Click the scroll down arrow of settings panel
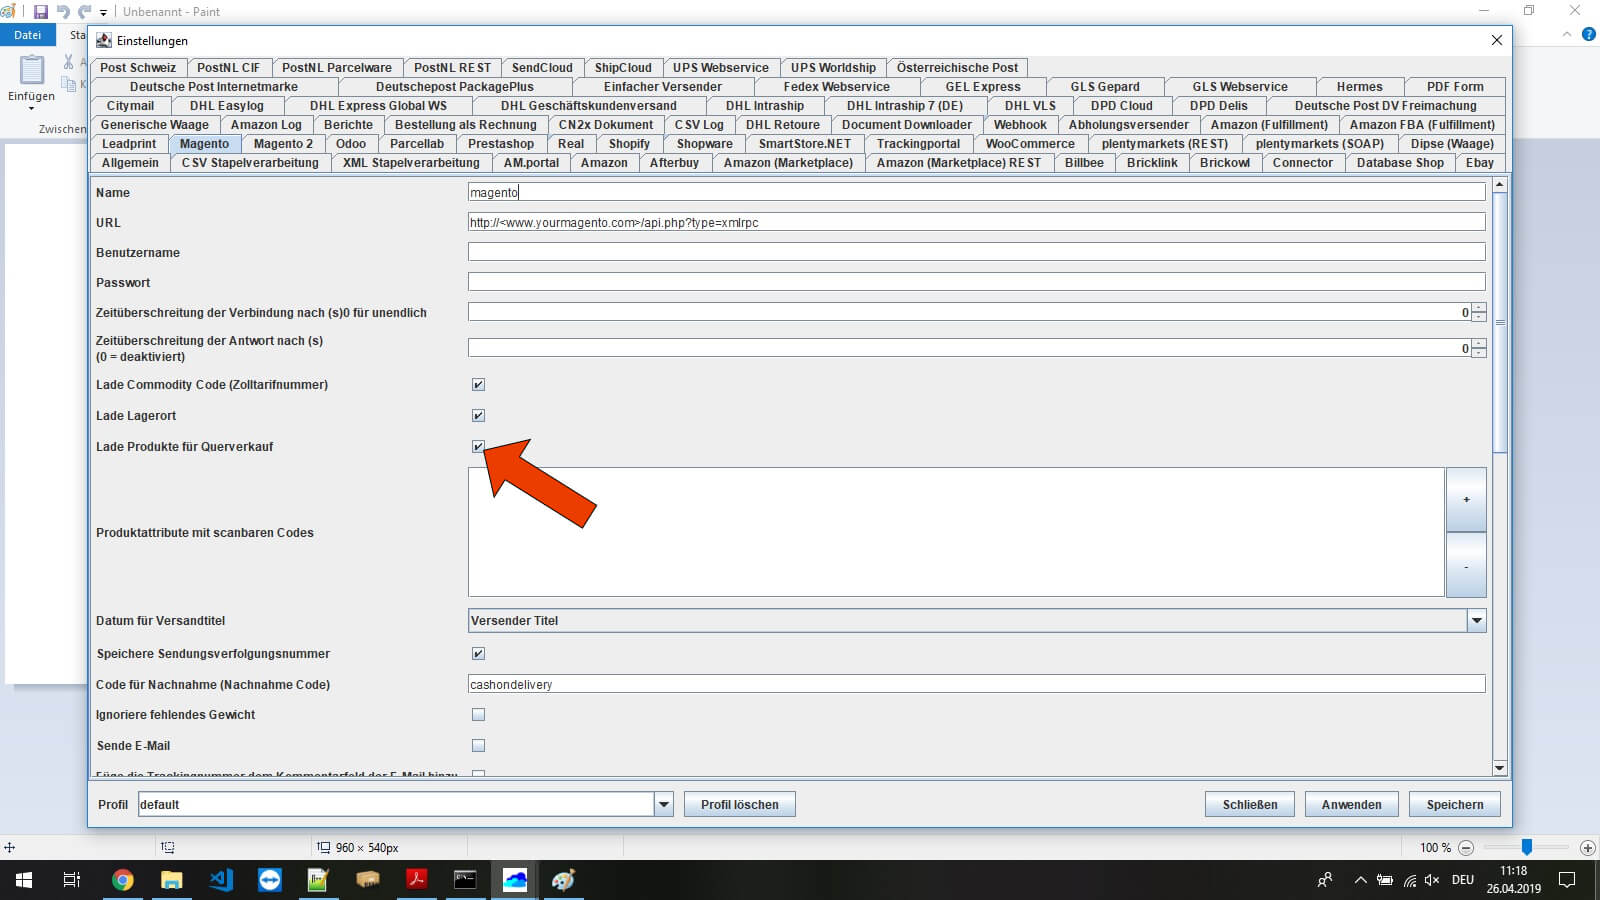Image resolution: width=1600 pixels, height=900 pixels. coord(1499,768)
